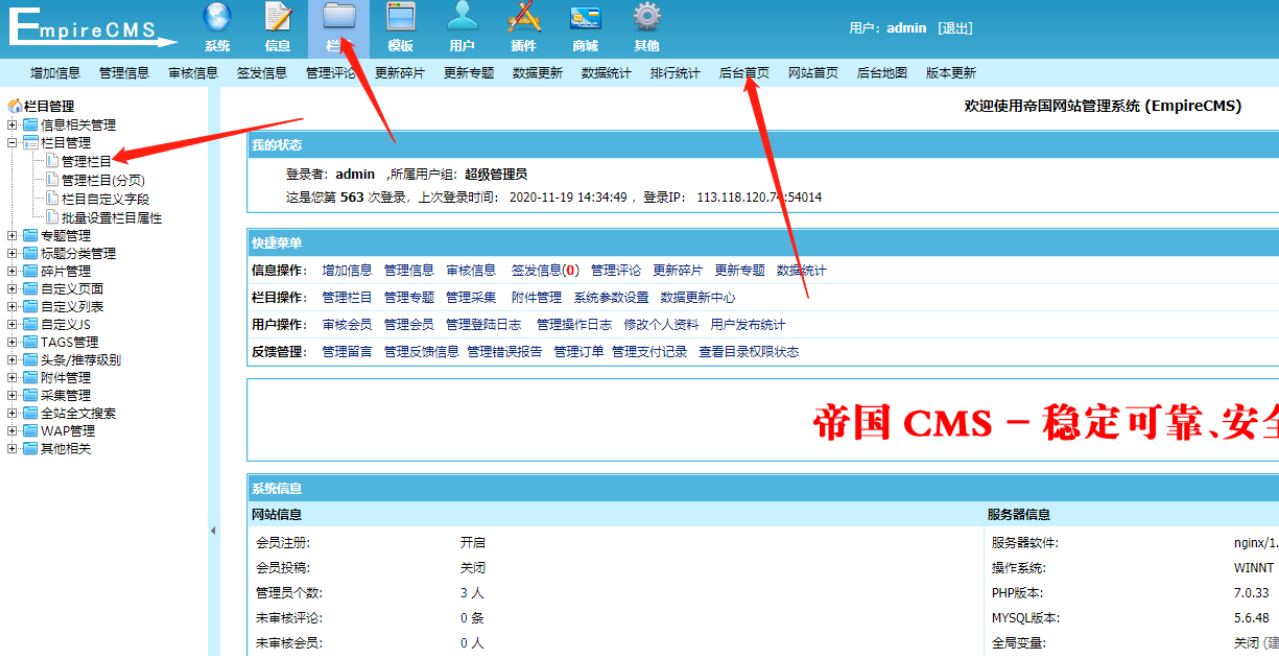1279x656 pixels.
Task: Select 批量设置栏目属性 in sidebar tree
Action: 111,218
